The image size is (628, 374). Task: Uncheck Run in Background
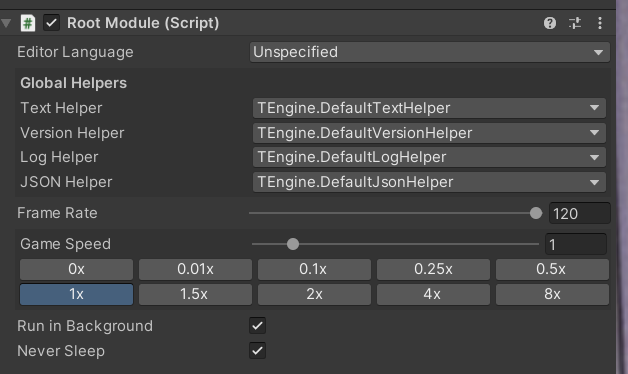[x=258, y=326]
